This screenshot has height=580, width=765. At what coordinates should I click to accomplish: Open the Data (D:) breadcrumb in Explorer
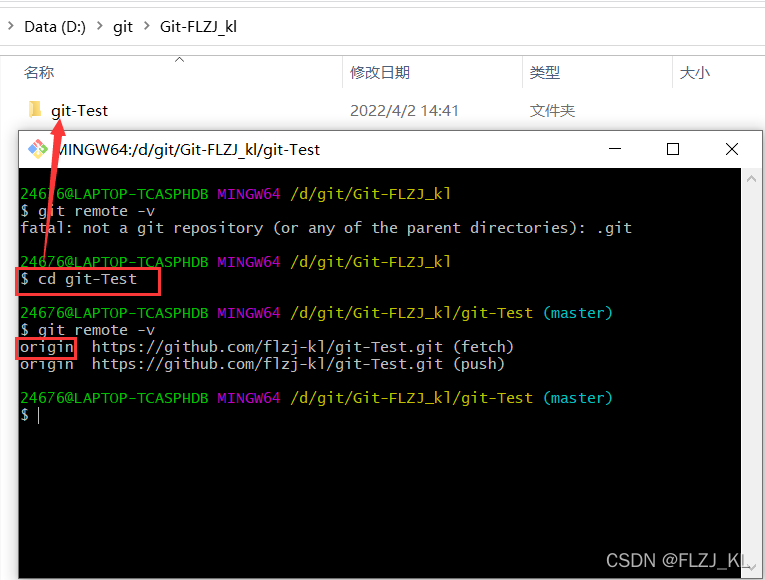[x=55, y=26]
